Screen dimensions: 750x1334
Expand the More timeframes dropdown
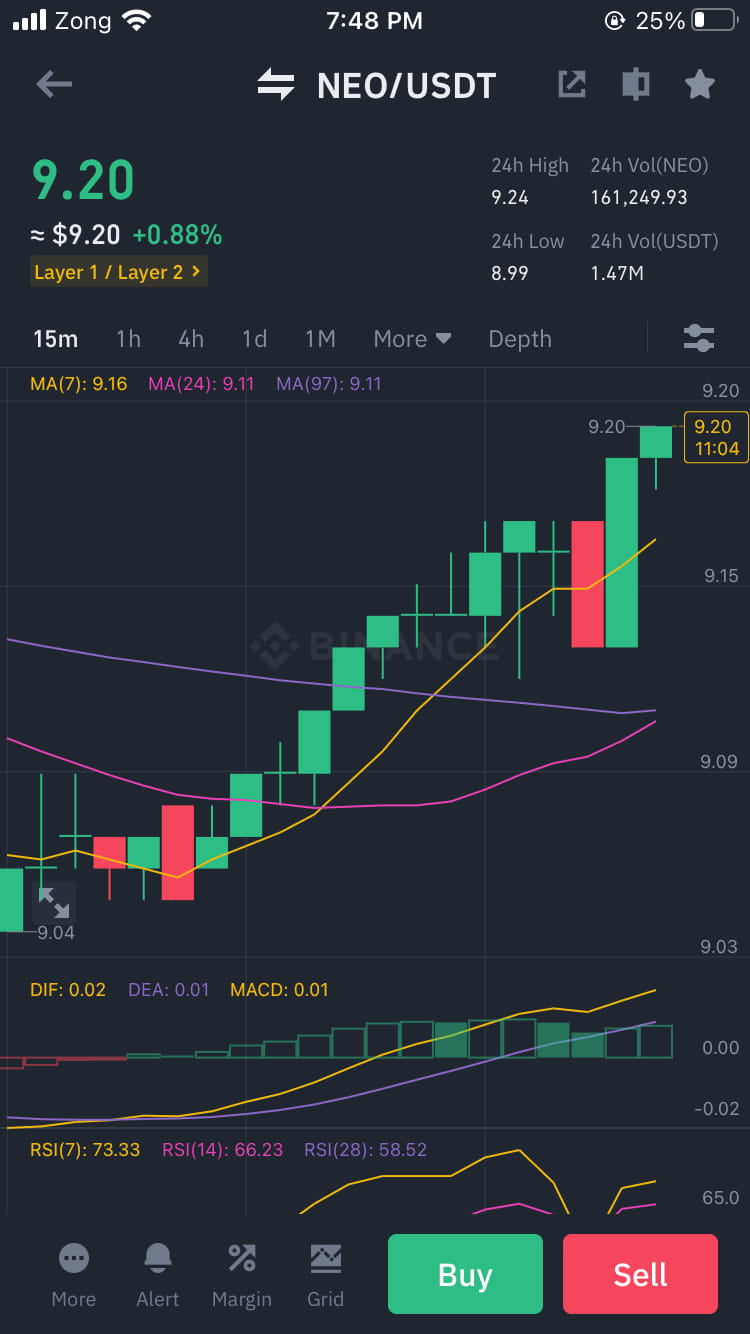point(411,339)
